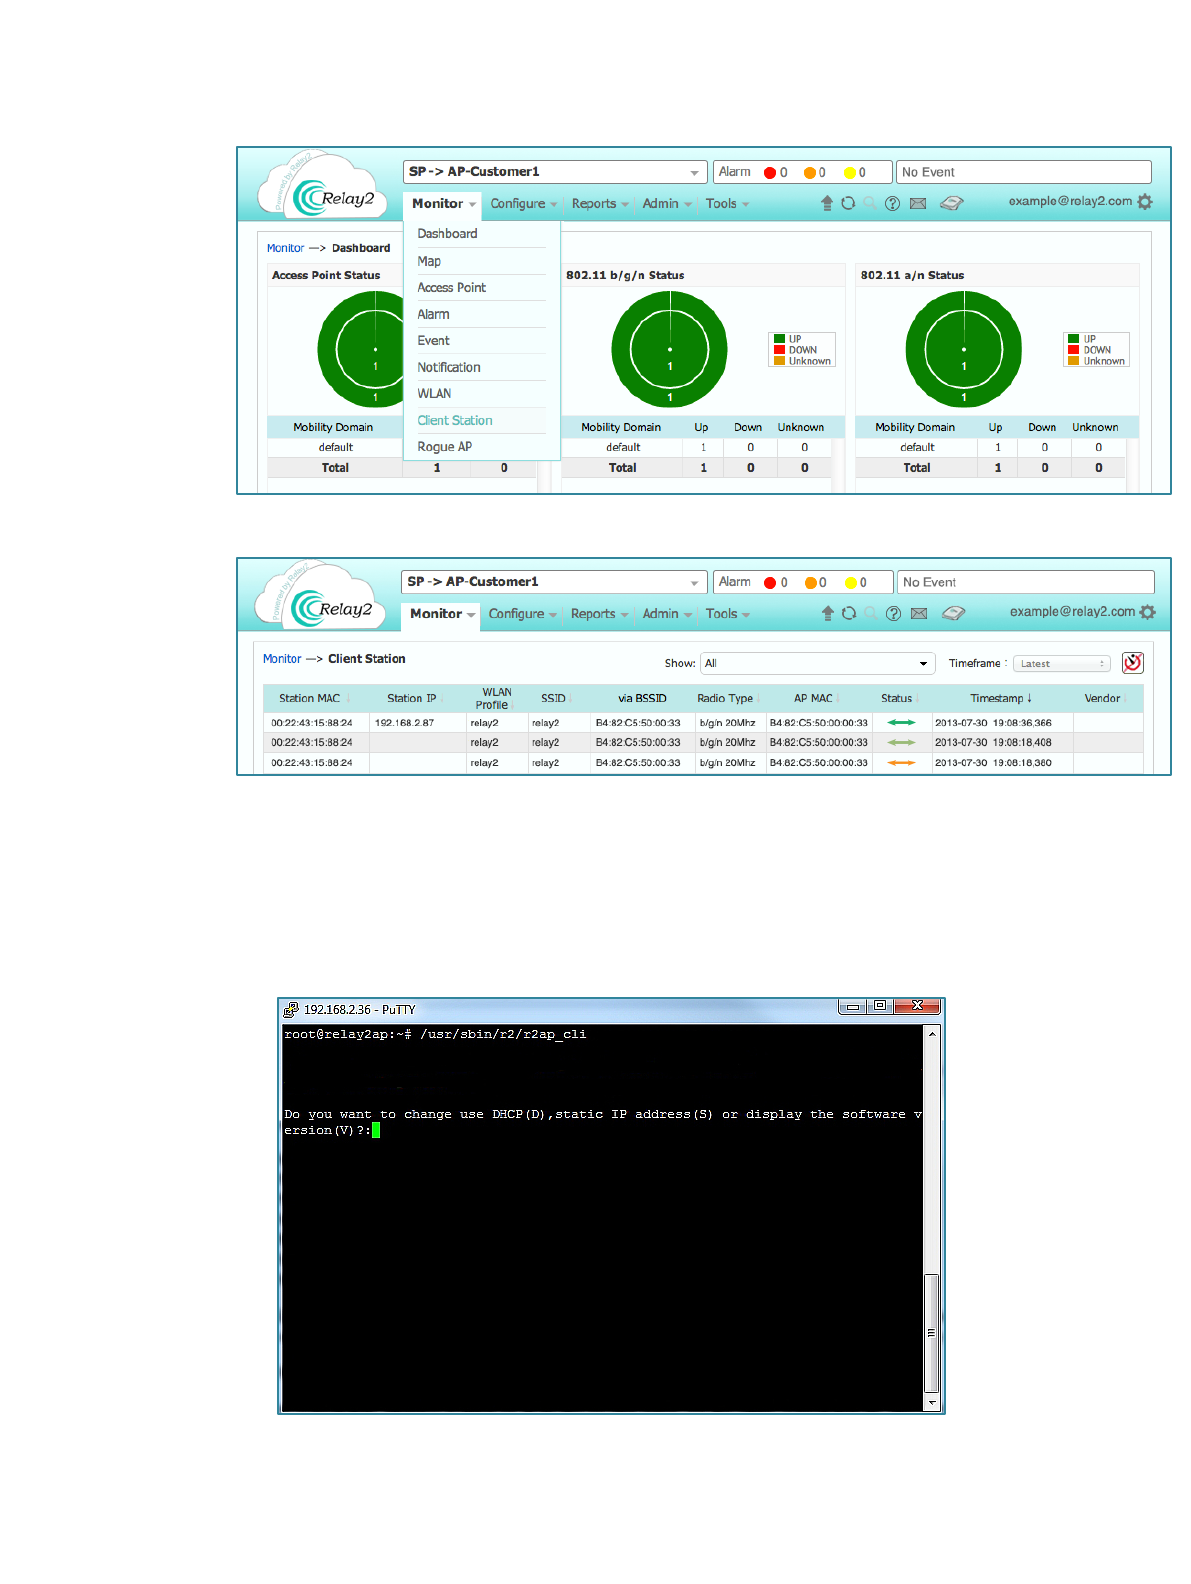The height and width of the screenshot is (1584, 1191).
Task: Open the SP -> AP-Customer1 dropdown in Client Station screenshot
Action: click(554, 582)
